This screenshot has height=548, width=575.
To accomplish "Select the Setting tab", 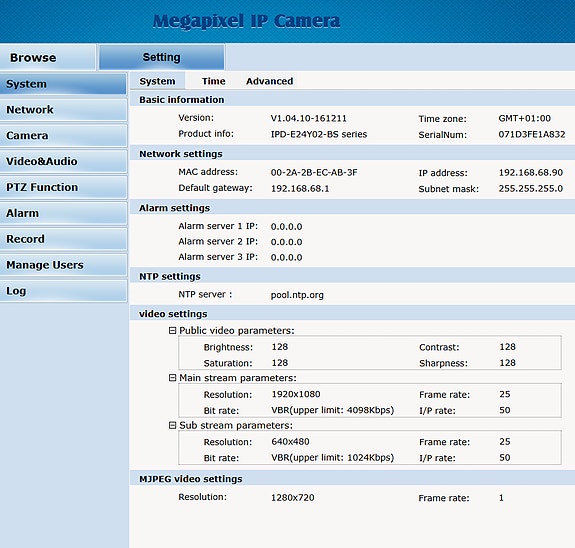I will click(x=162, y=57).
